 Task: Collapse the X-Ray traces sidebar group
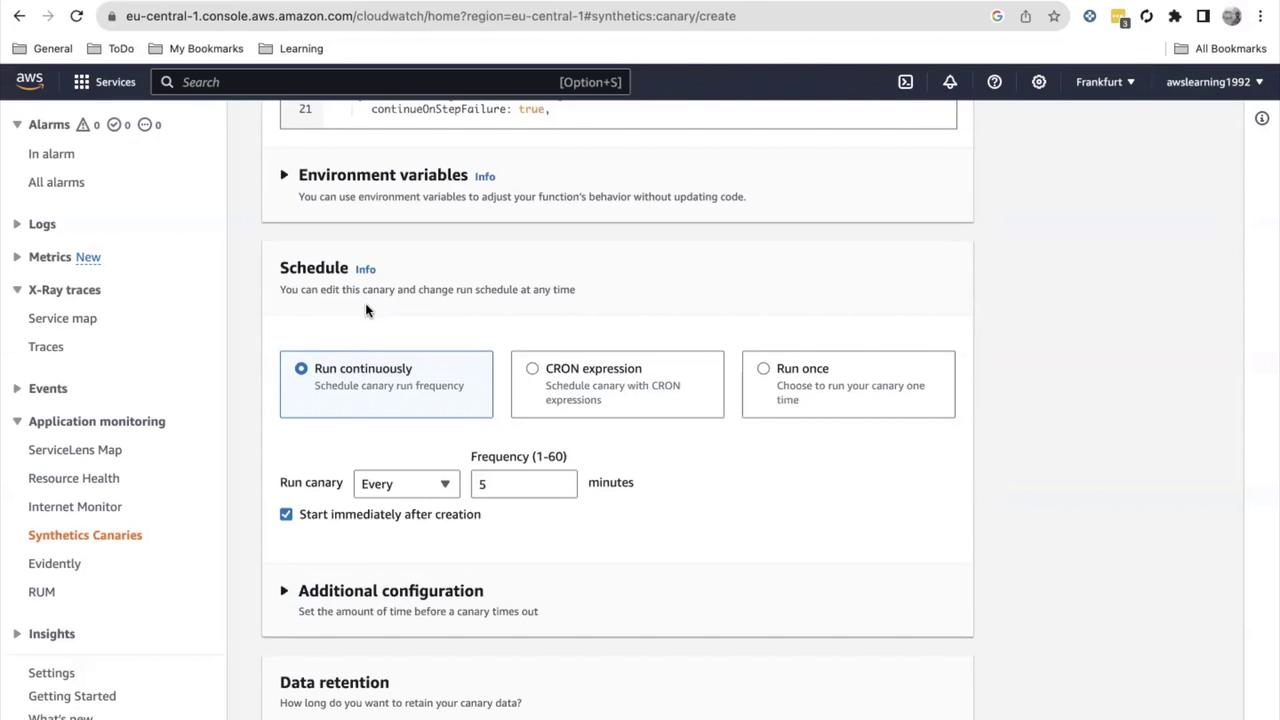pos(17,290)
